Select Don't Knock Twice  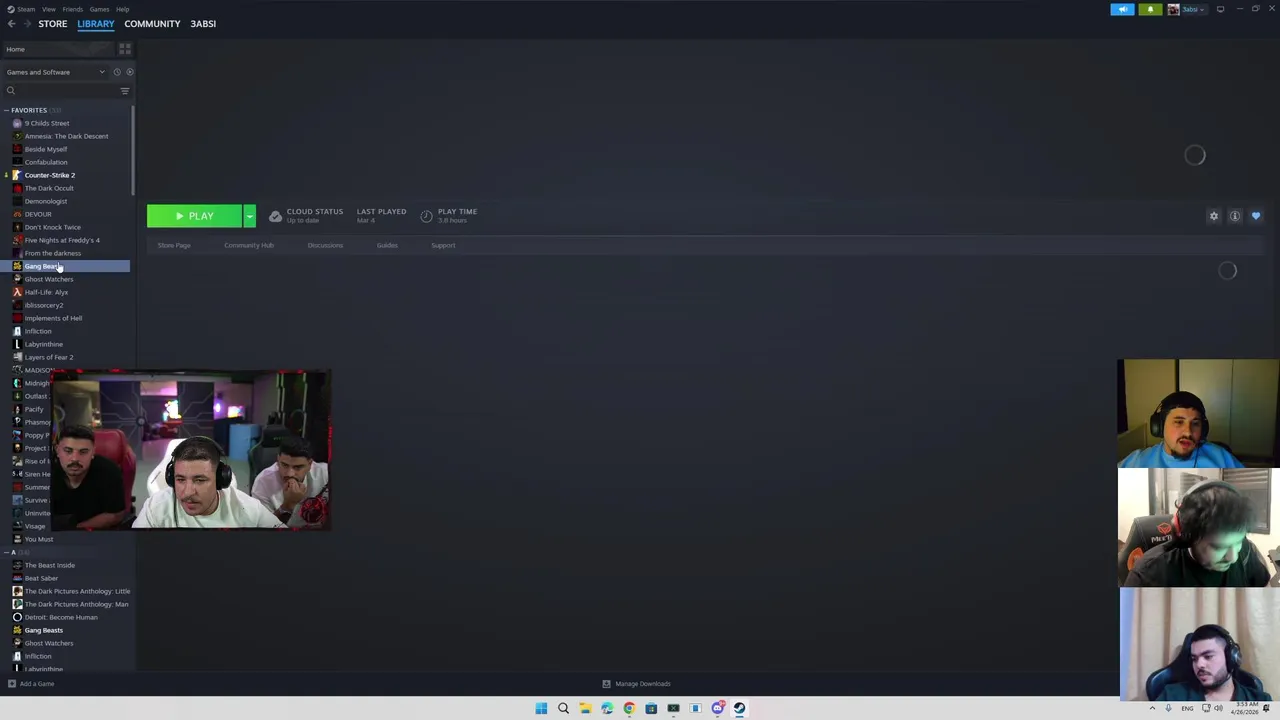tap(52, 227)
